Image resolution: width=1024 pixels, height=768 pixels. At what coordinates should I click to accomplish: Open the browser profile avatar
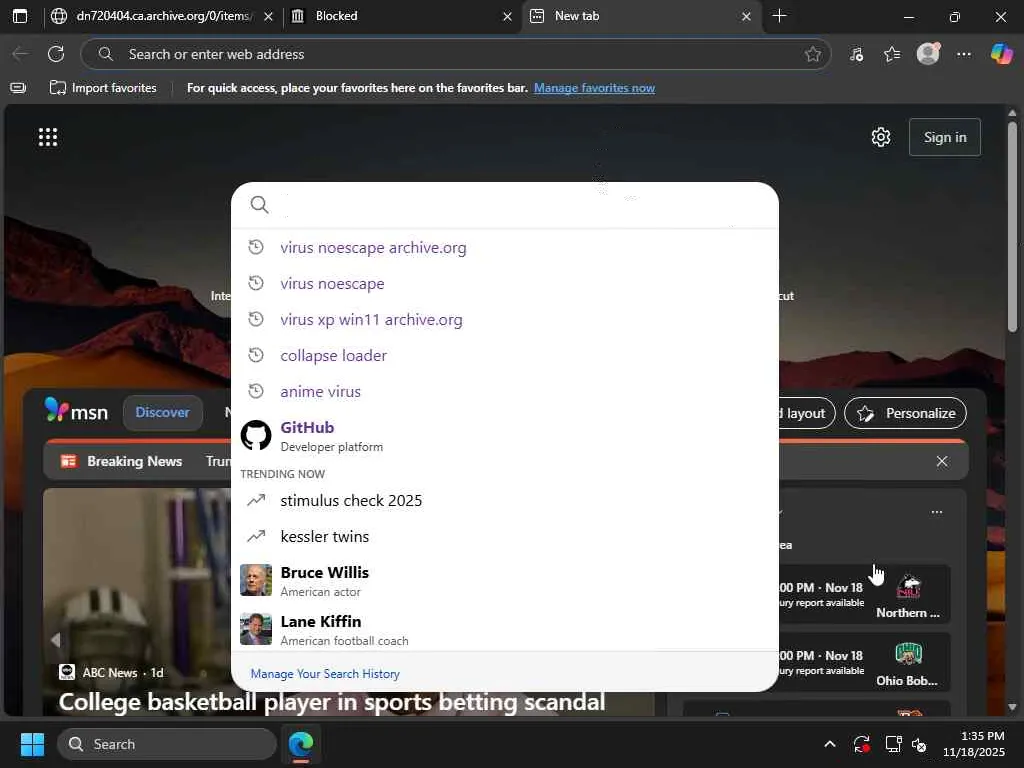click(928, 54)
